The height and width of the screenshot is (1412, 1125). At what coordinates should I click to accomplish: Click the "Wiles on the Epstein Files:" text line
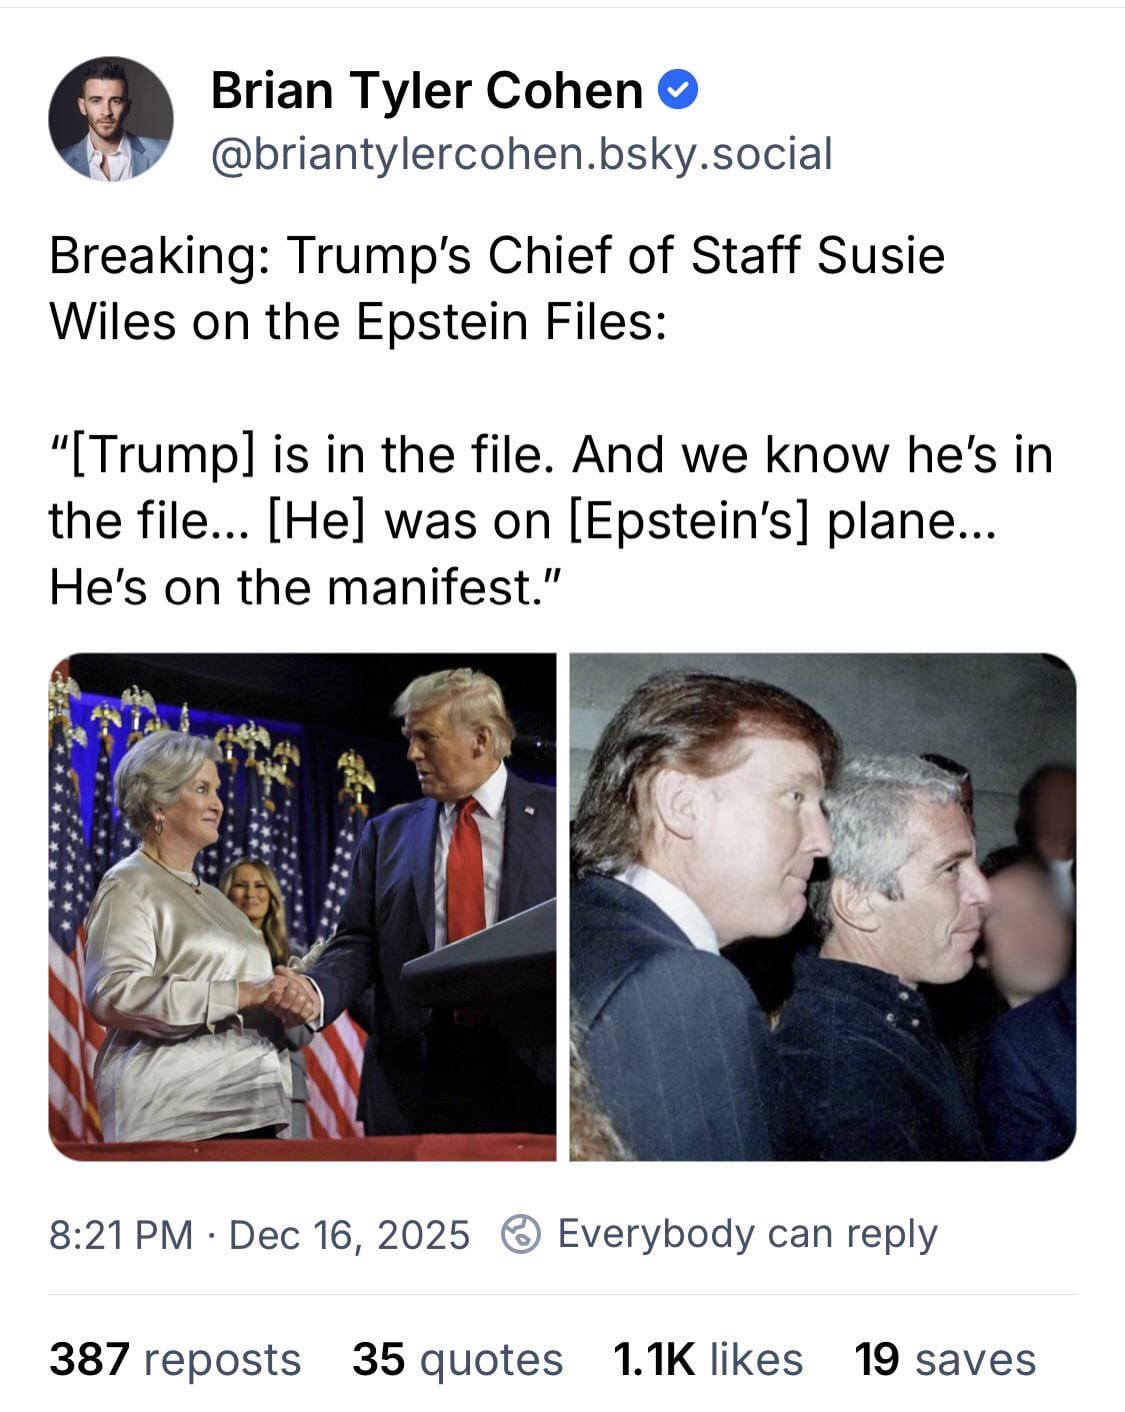tap(358, 320)
